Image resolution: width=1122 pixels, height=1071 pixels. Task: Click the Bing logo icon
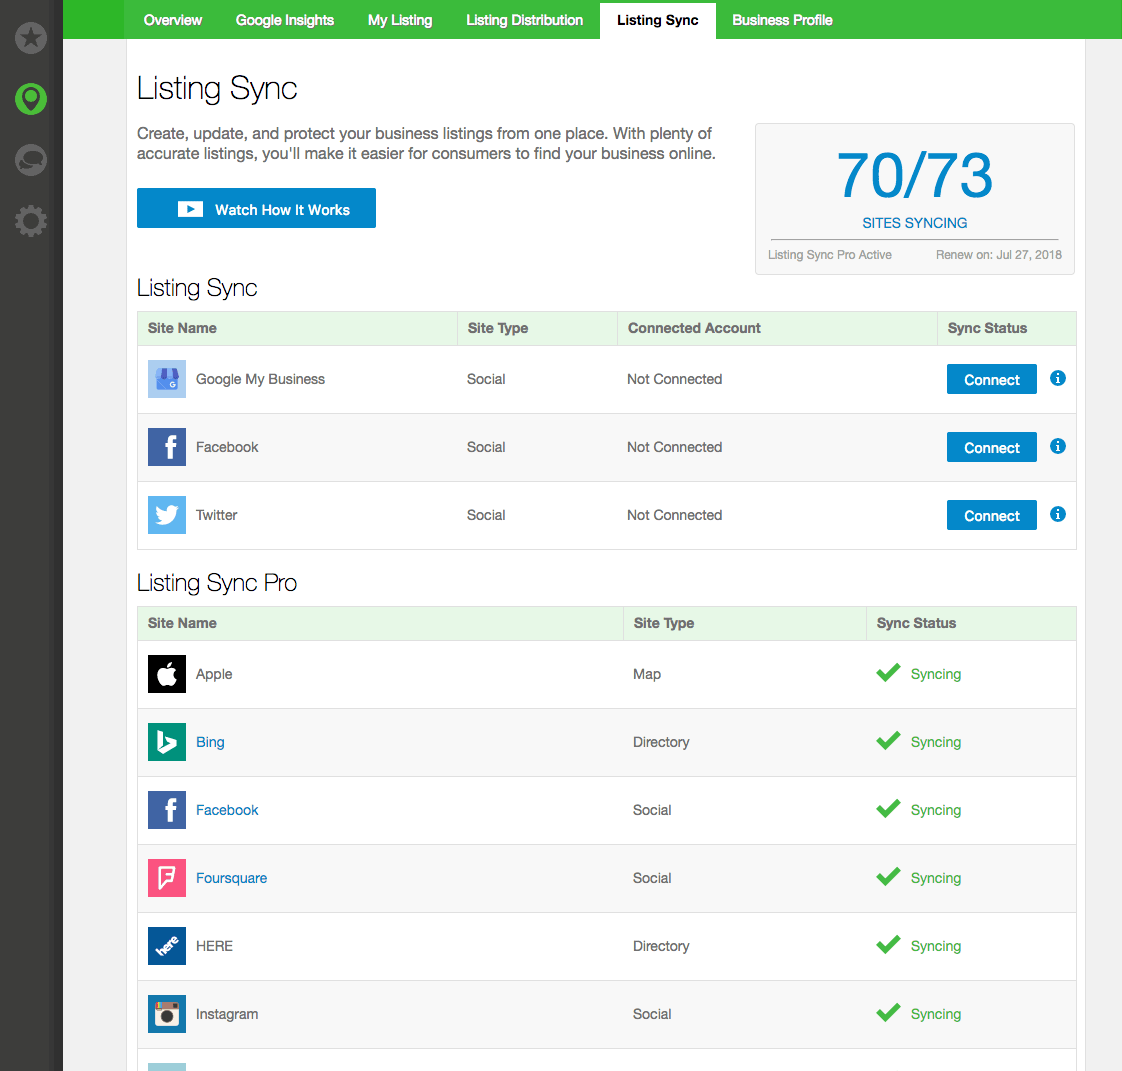point(167,742)
